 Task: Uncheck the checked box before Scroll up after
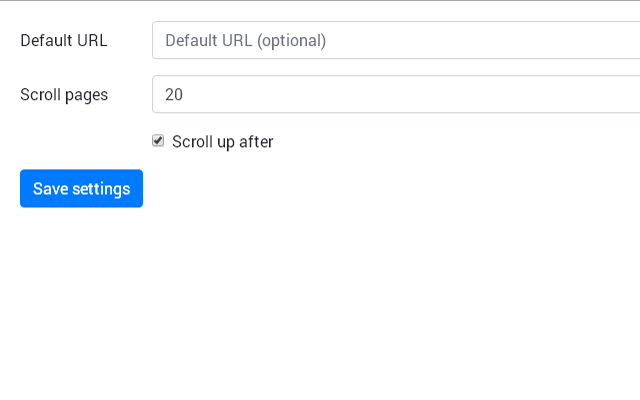point(158,141)
